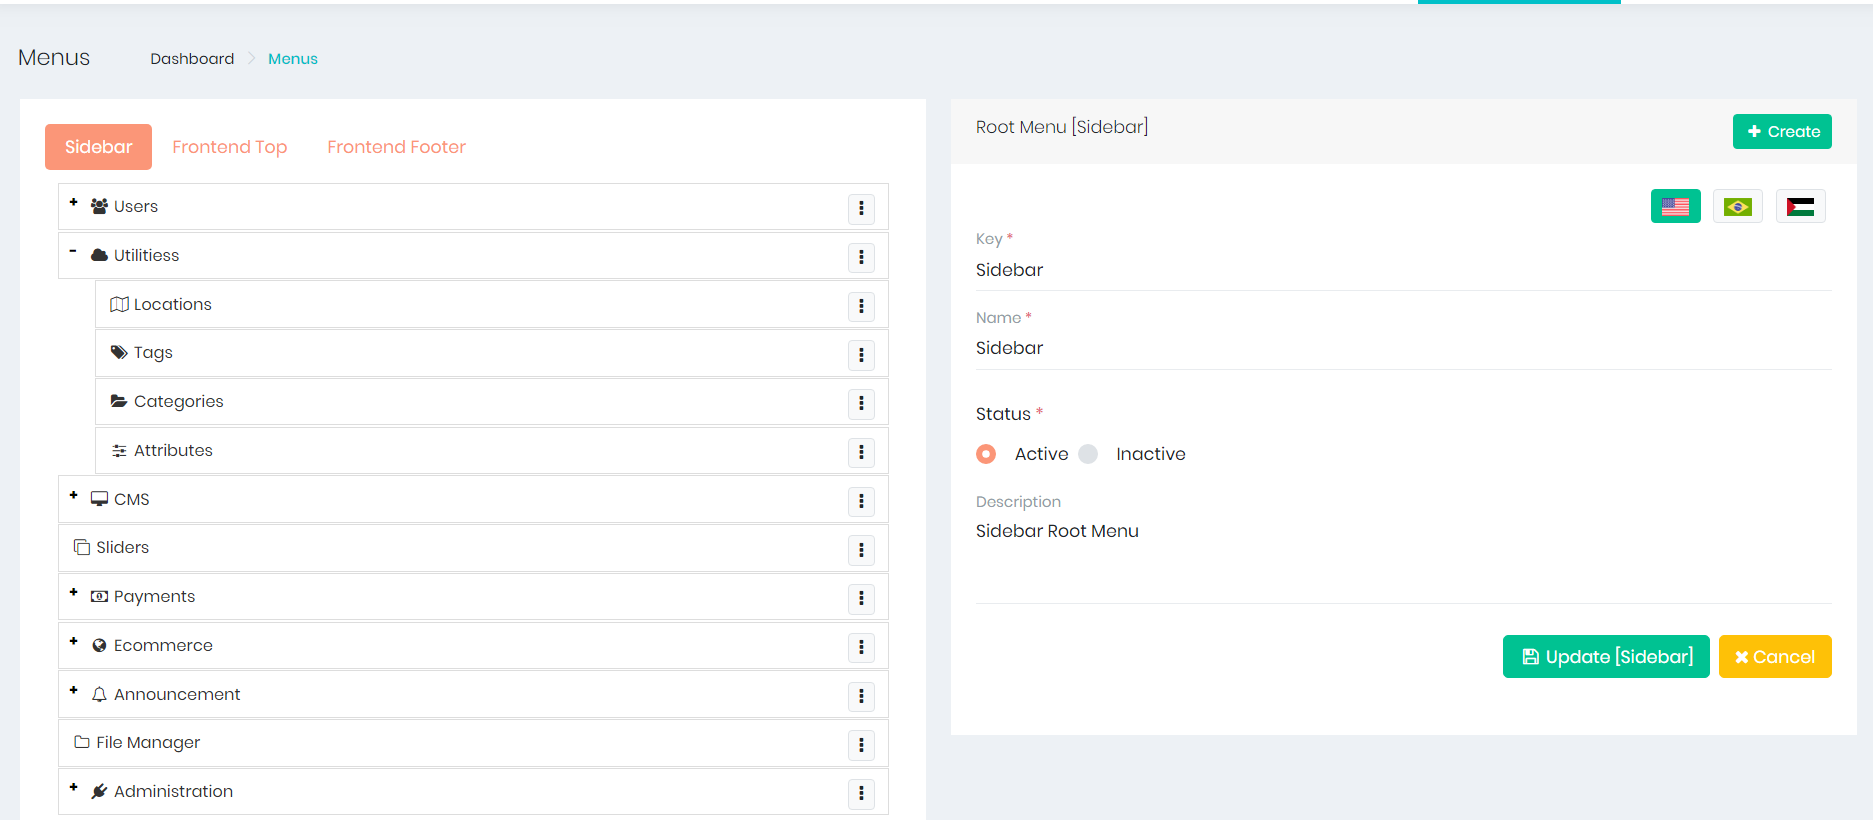Screen dimensions: 1873x820
Task: Set status to Inactive
Action: pos(1089,454)
